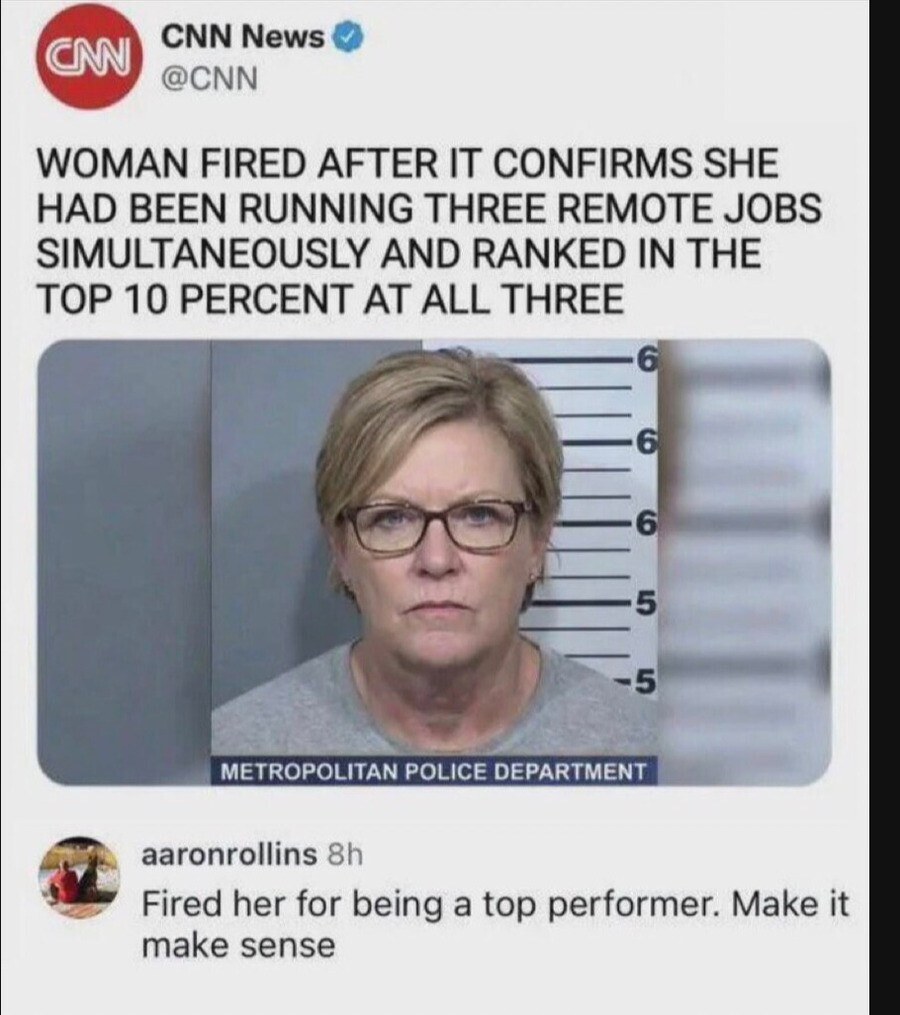This screenshot has width=900, height=1015.
Task: Click the aaronrollins profile picture
Action: coord(80,877)
